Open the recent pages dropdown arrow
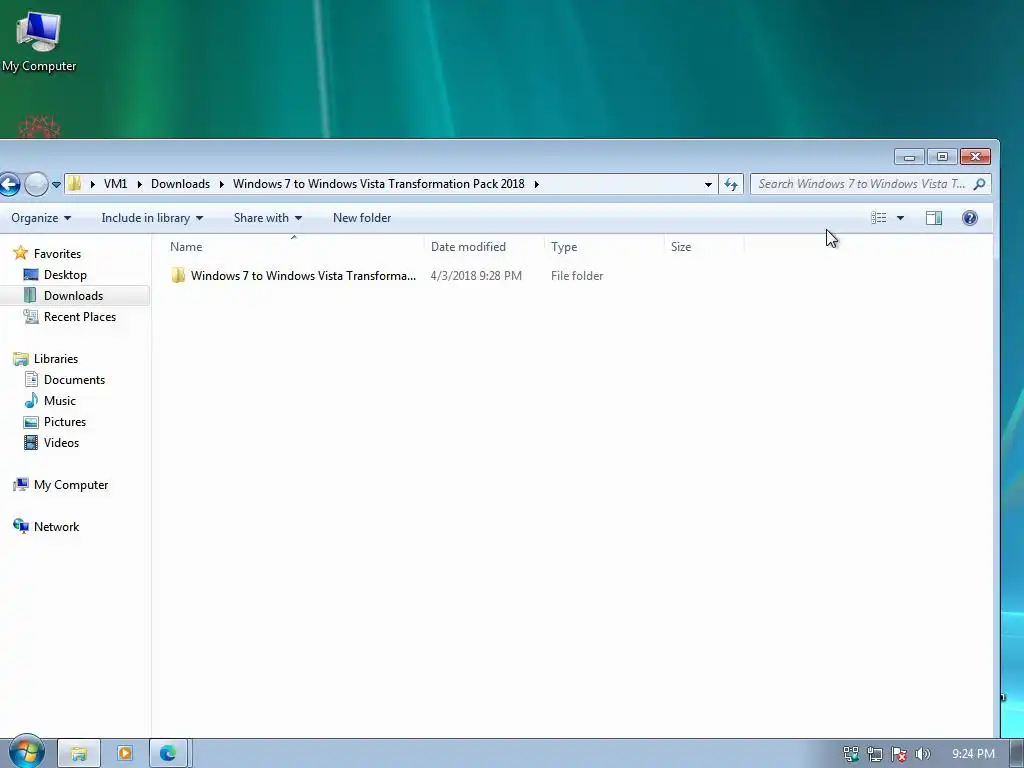The image size is (1024, 768). tap(56, 185)
